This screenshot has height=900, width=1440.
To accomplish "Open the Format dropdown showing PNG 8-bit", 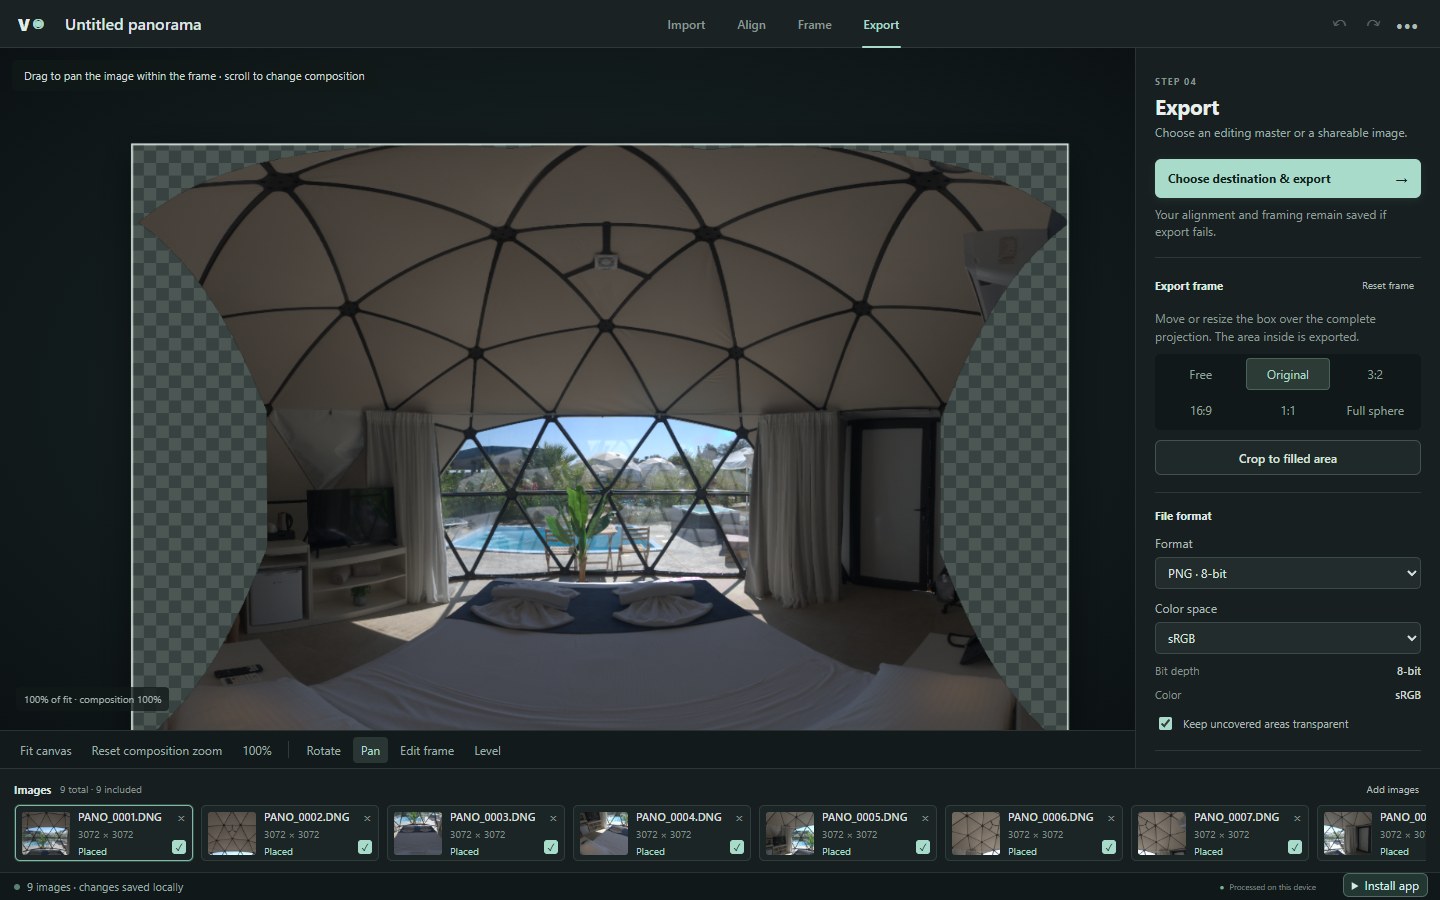I will (x=1288, y=573).
